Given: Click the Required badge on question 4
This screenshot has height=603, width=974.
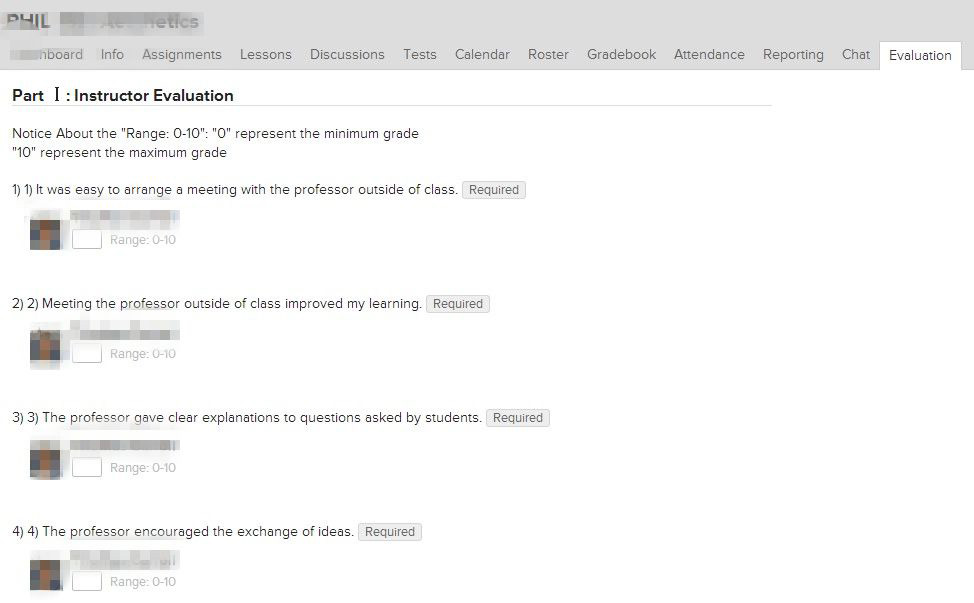Looking at the screenshot, I should [x=390, y=532].
